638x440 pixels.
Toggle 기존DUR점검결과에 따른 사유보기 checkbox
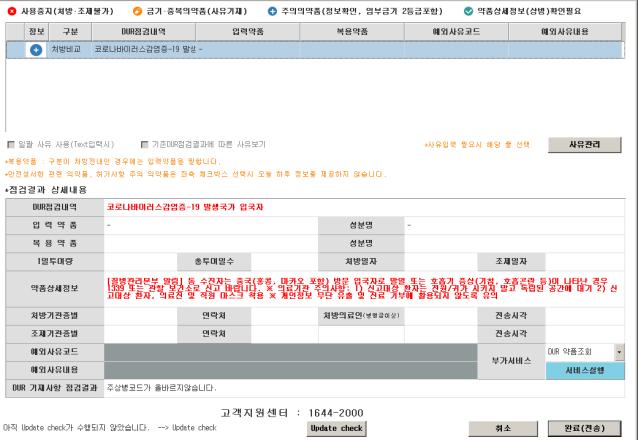pos(145,144)
